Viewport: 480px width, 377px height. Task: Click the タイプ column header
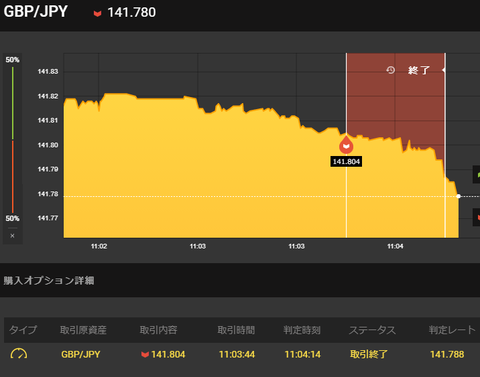coord(23,330)
